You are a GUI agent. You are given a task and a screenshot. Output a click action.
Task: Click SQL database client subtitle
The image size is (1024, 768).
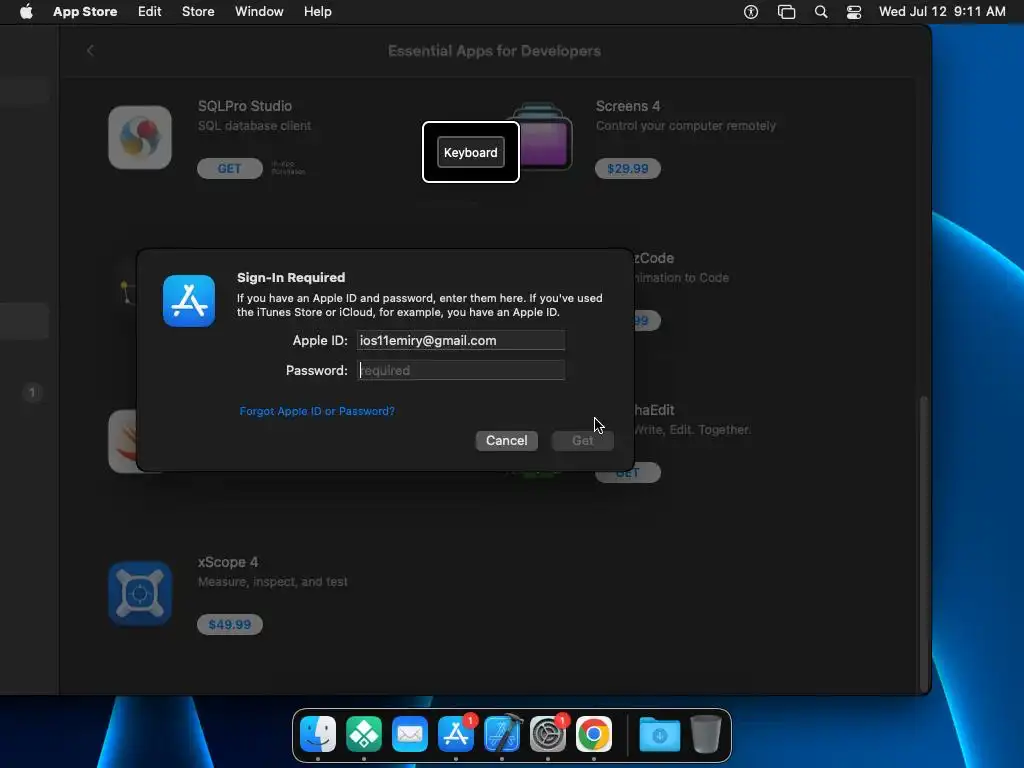tap(254, 125)
